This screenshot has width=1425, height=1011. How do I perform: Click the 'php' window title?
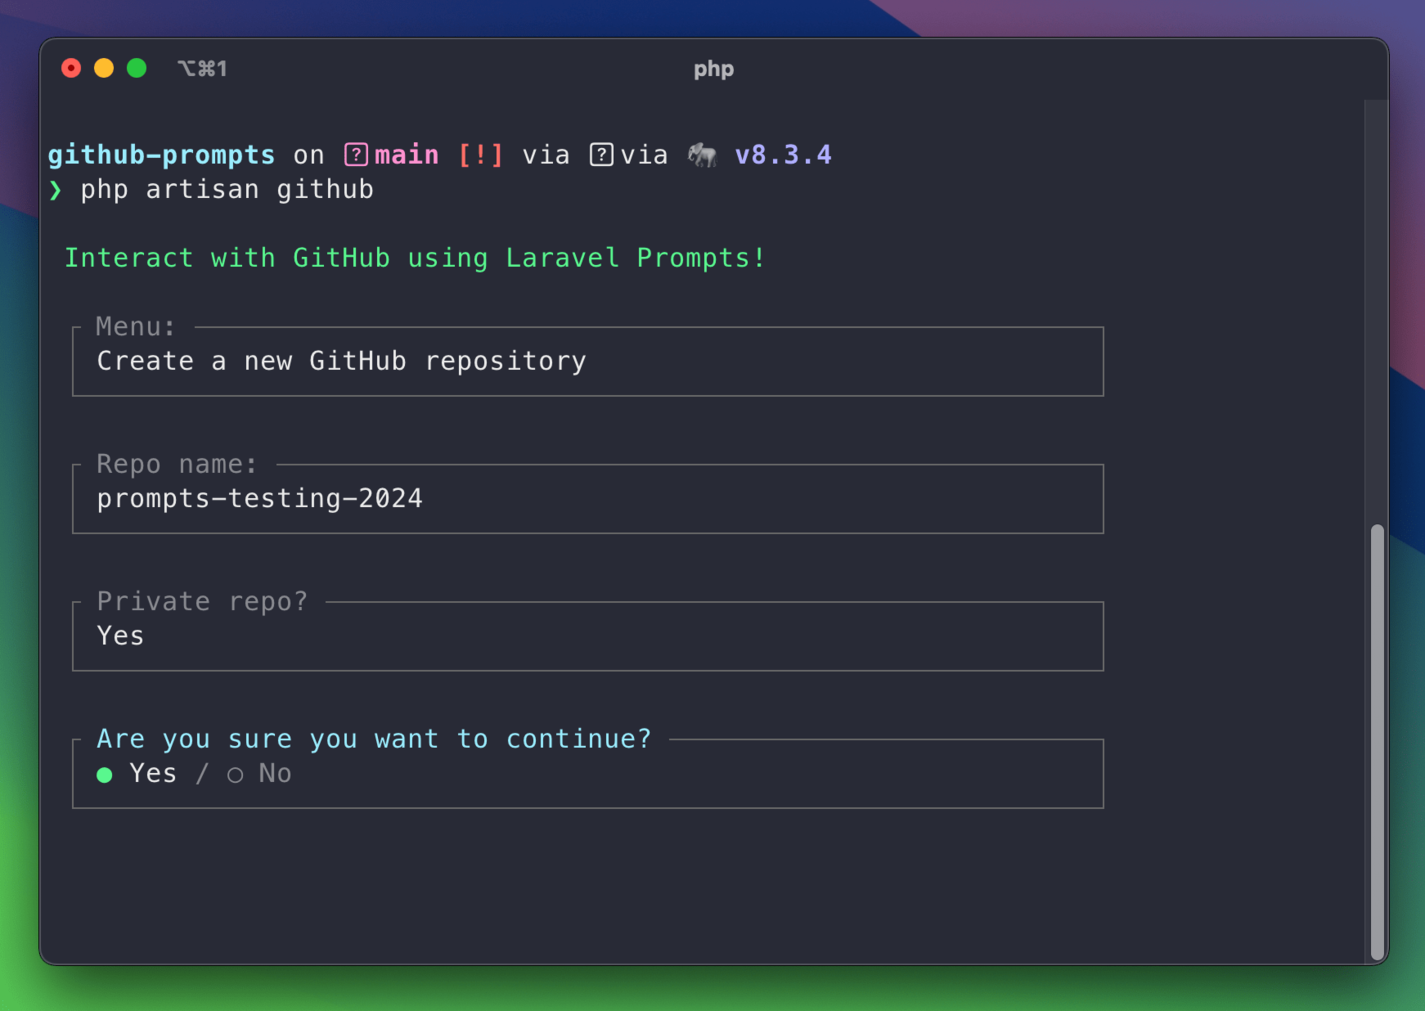coord(714,69)
